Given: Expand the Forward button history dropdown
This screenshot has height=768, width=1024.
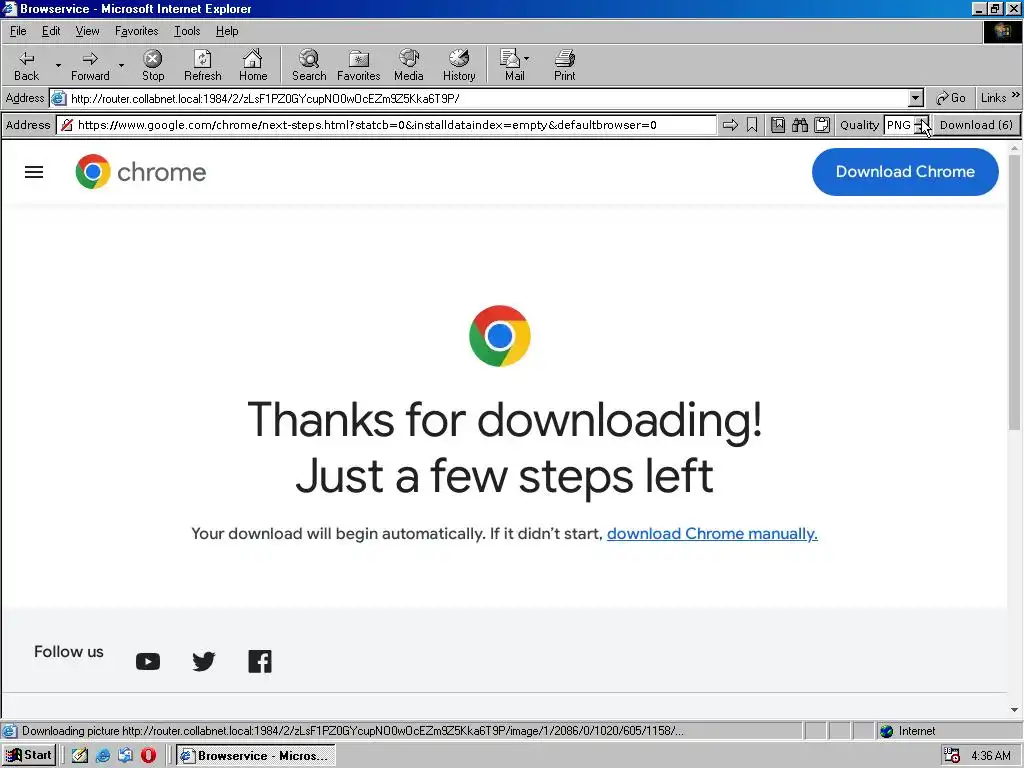Looking at the screenshot, I should [121, 65].
